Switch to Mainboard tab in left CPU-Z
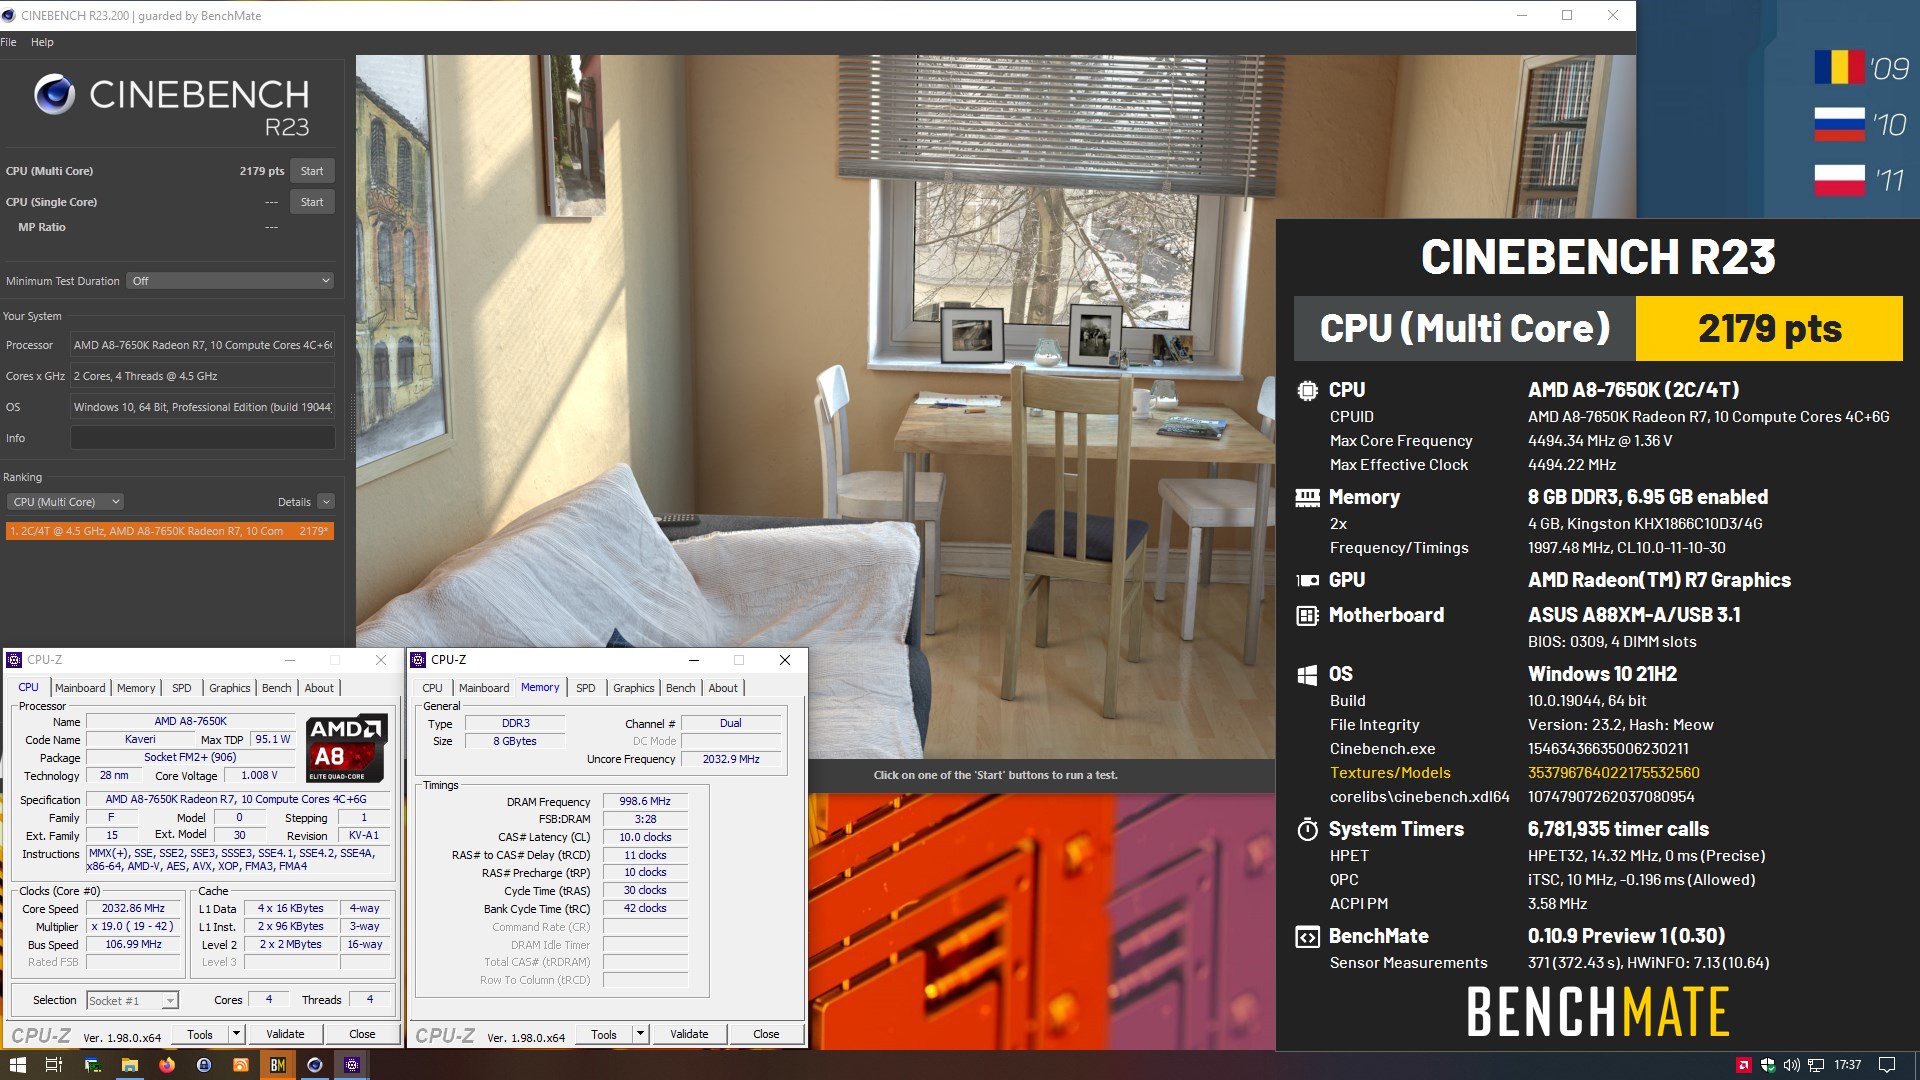Viewport: 1920px width, 1080px height. 80,688
